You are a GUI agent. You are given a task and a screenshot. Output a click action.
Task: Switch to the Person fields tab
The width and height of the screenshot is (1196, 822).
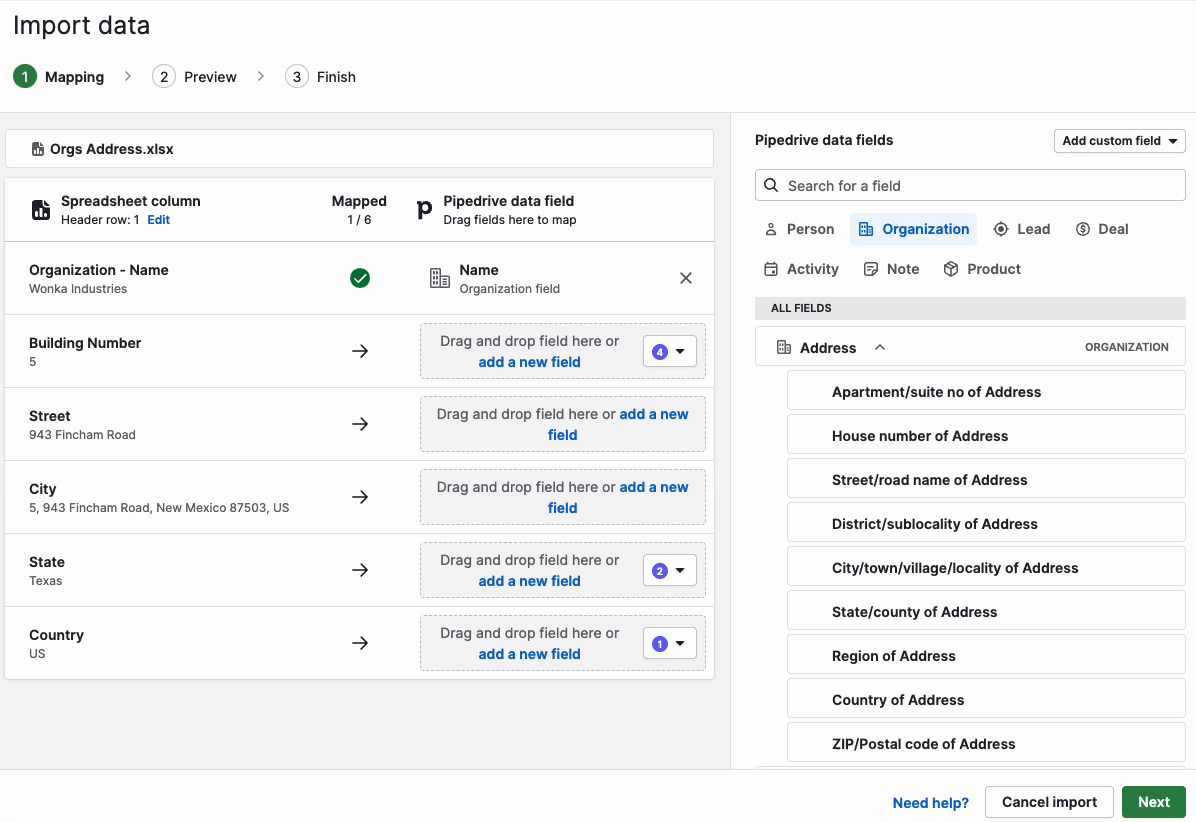coord(799,229)
